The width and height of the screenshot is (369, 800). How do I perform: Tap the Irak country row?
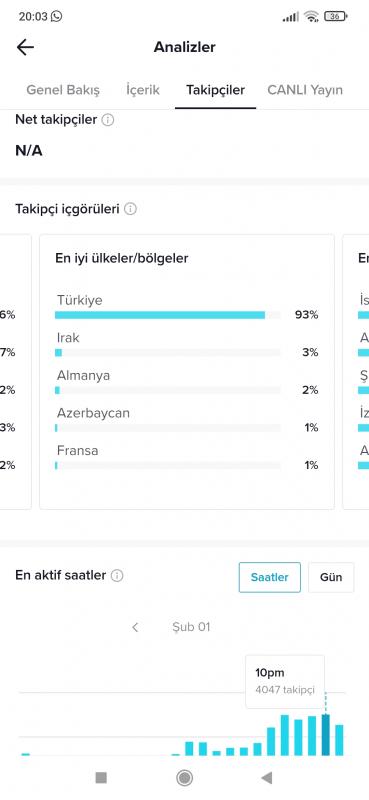[187, 345]
